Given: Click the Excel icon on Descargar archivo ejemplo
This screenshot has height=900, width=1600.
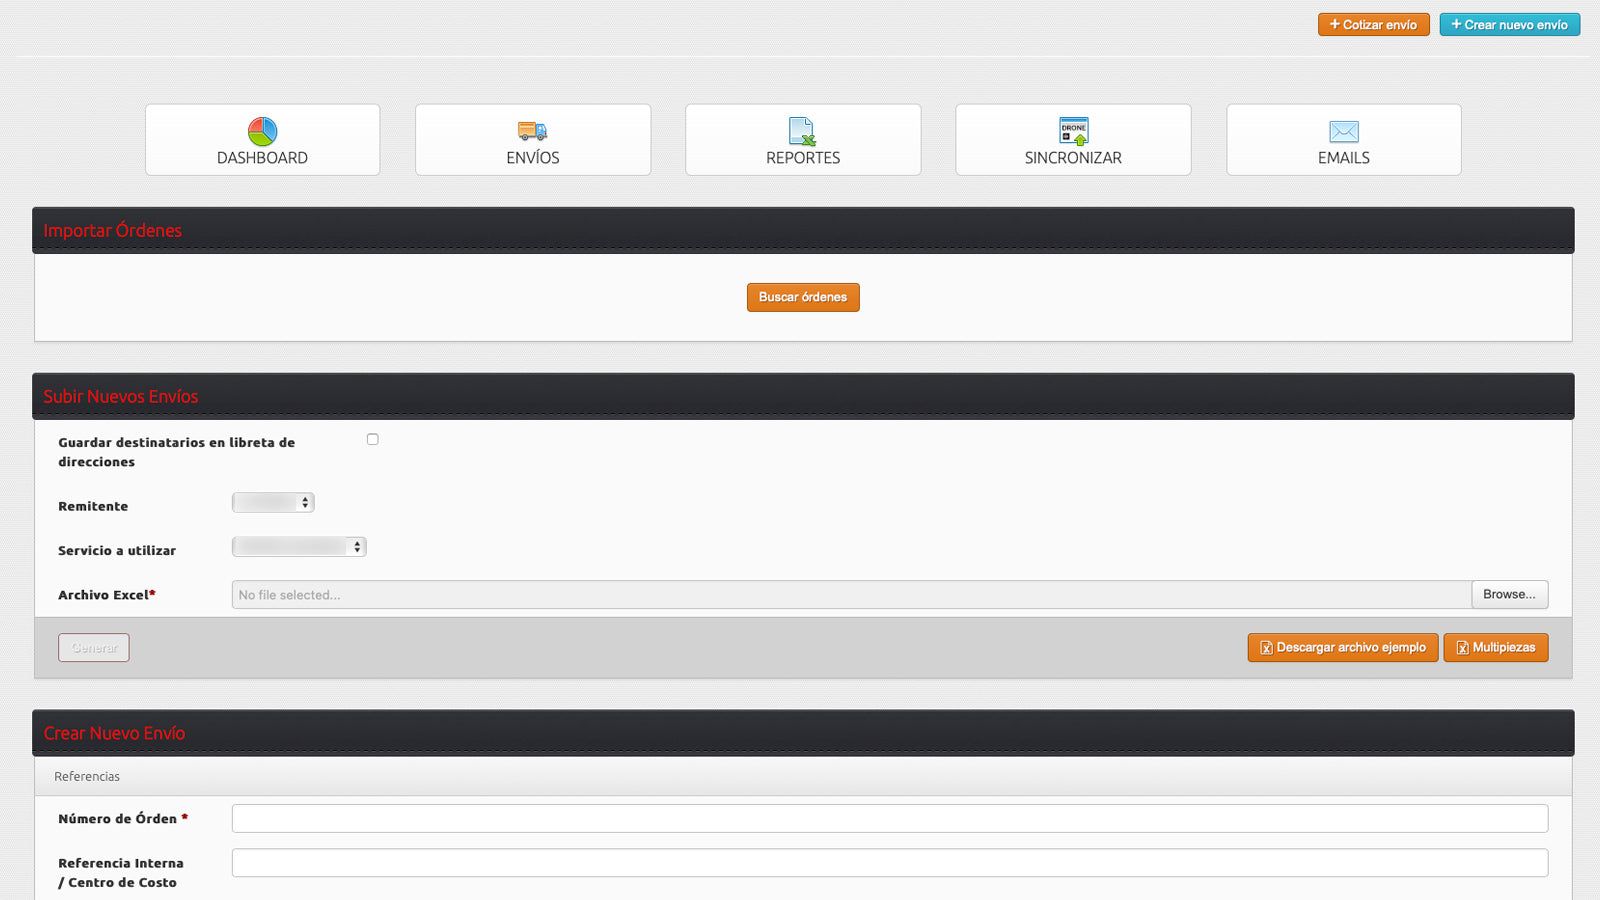Looking at the screenshot, I should (x=1266, y=648).
